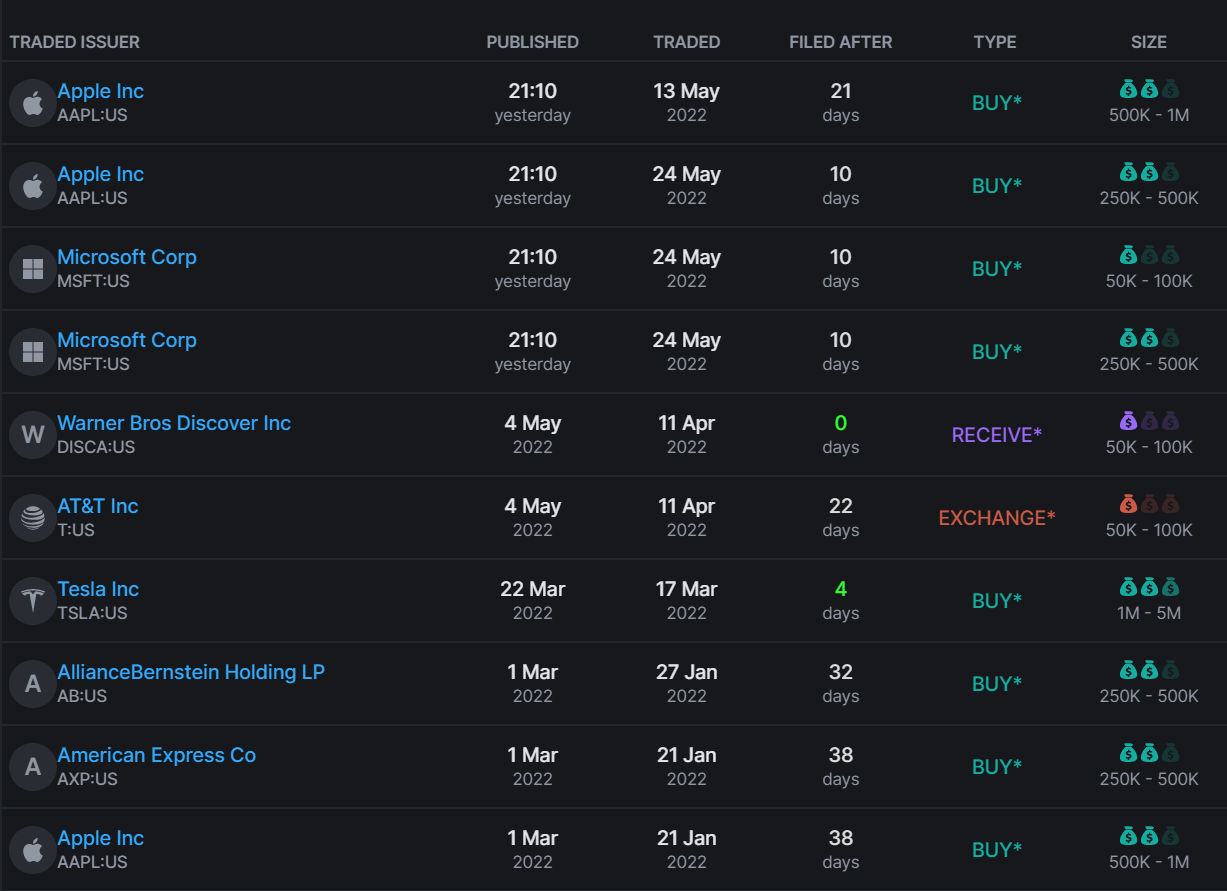
Task: Open the American Express Co link
Action: pos(156,755)
